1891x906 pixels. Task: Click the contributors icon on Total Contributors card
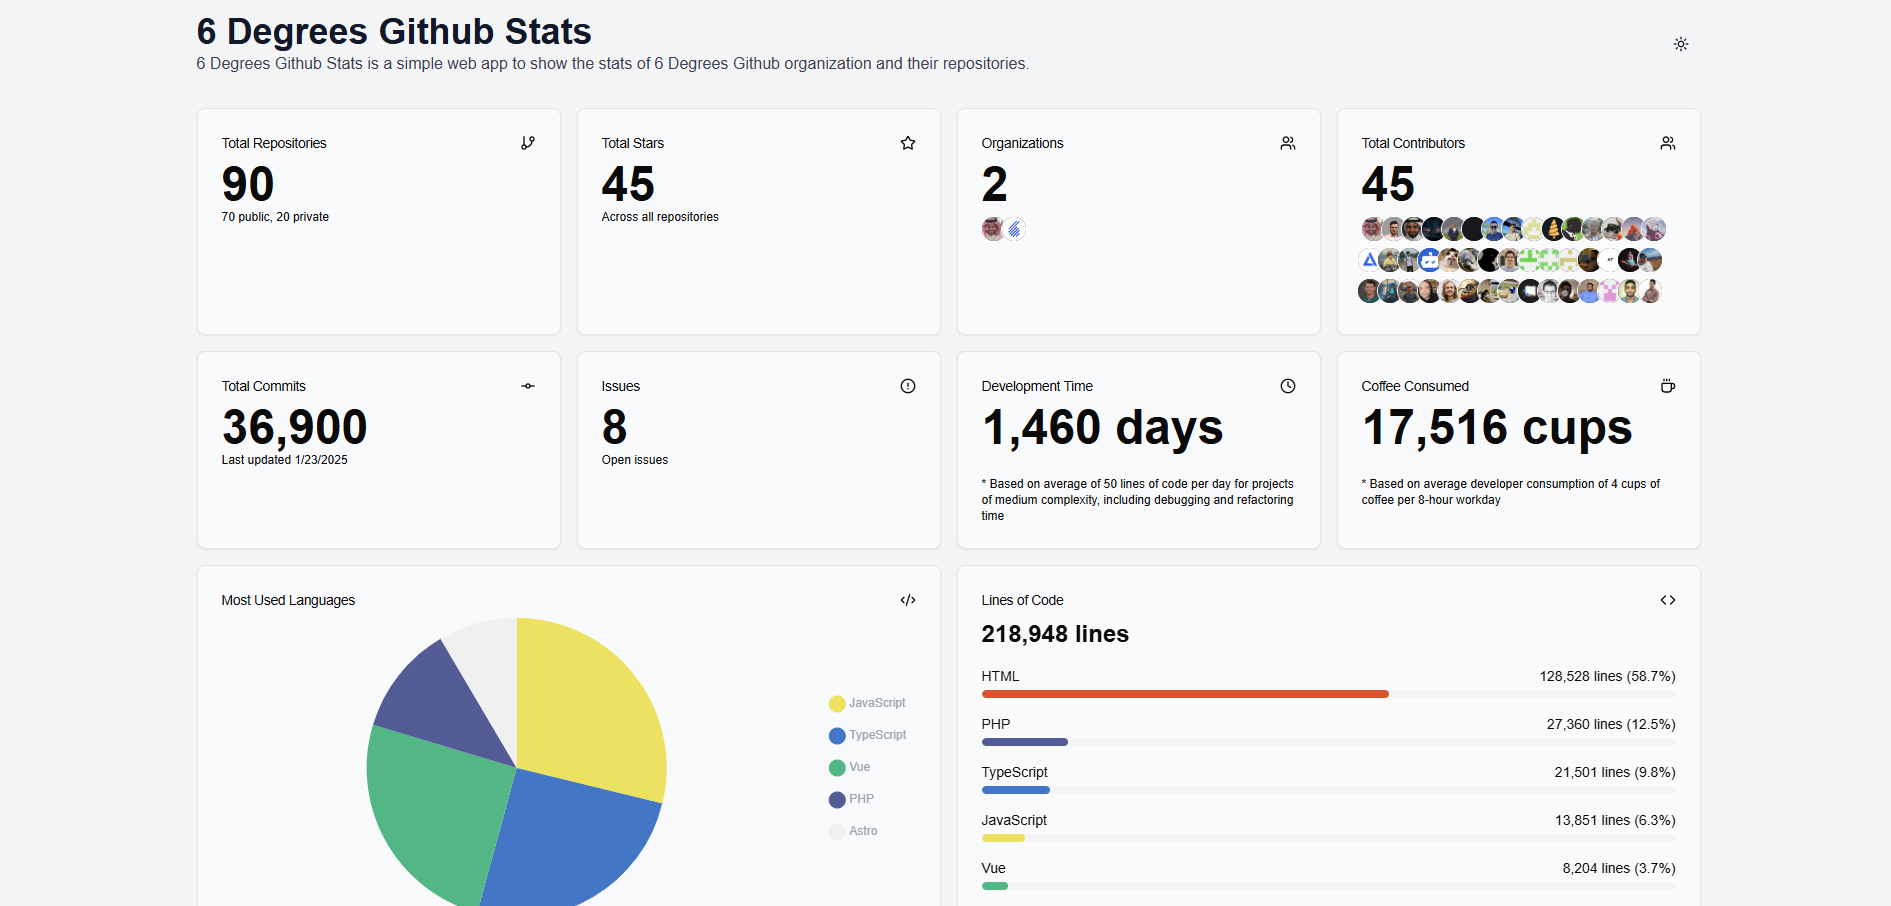(x=1667, y=142)
